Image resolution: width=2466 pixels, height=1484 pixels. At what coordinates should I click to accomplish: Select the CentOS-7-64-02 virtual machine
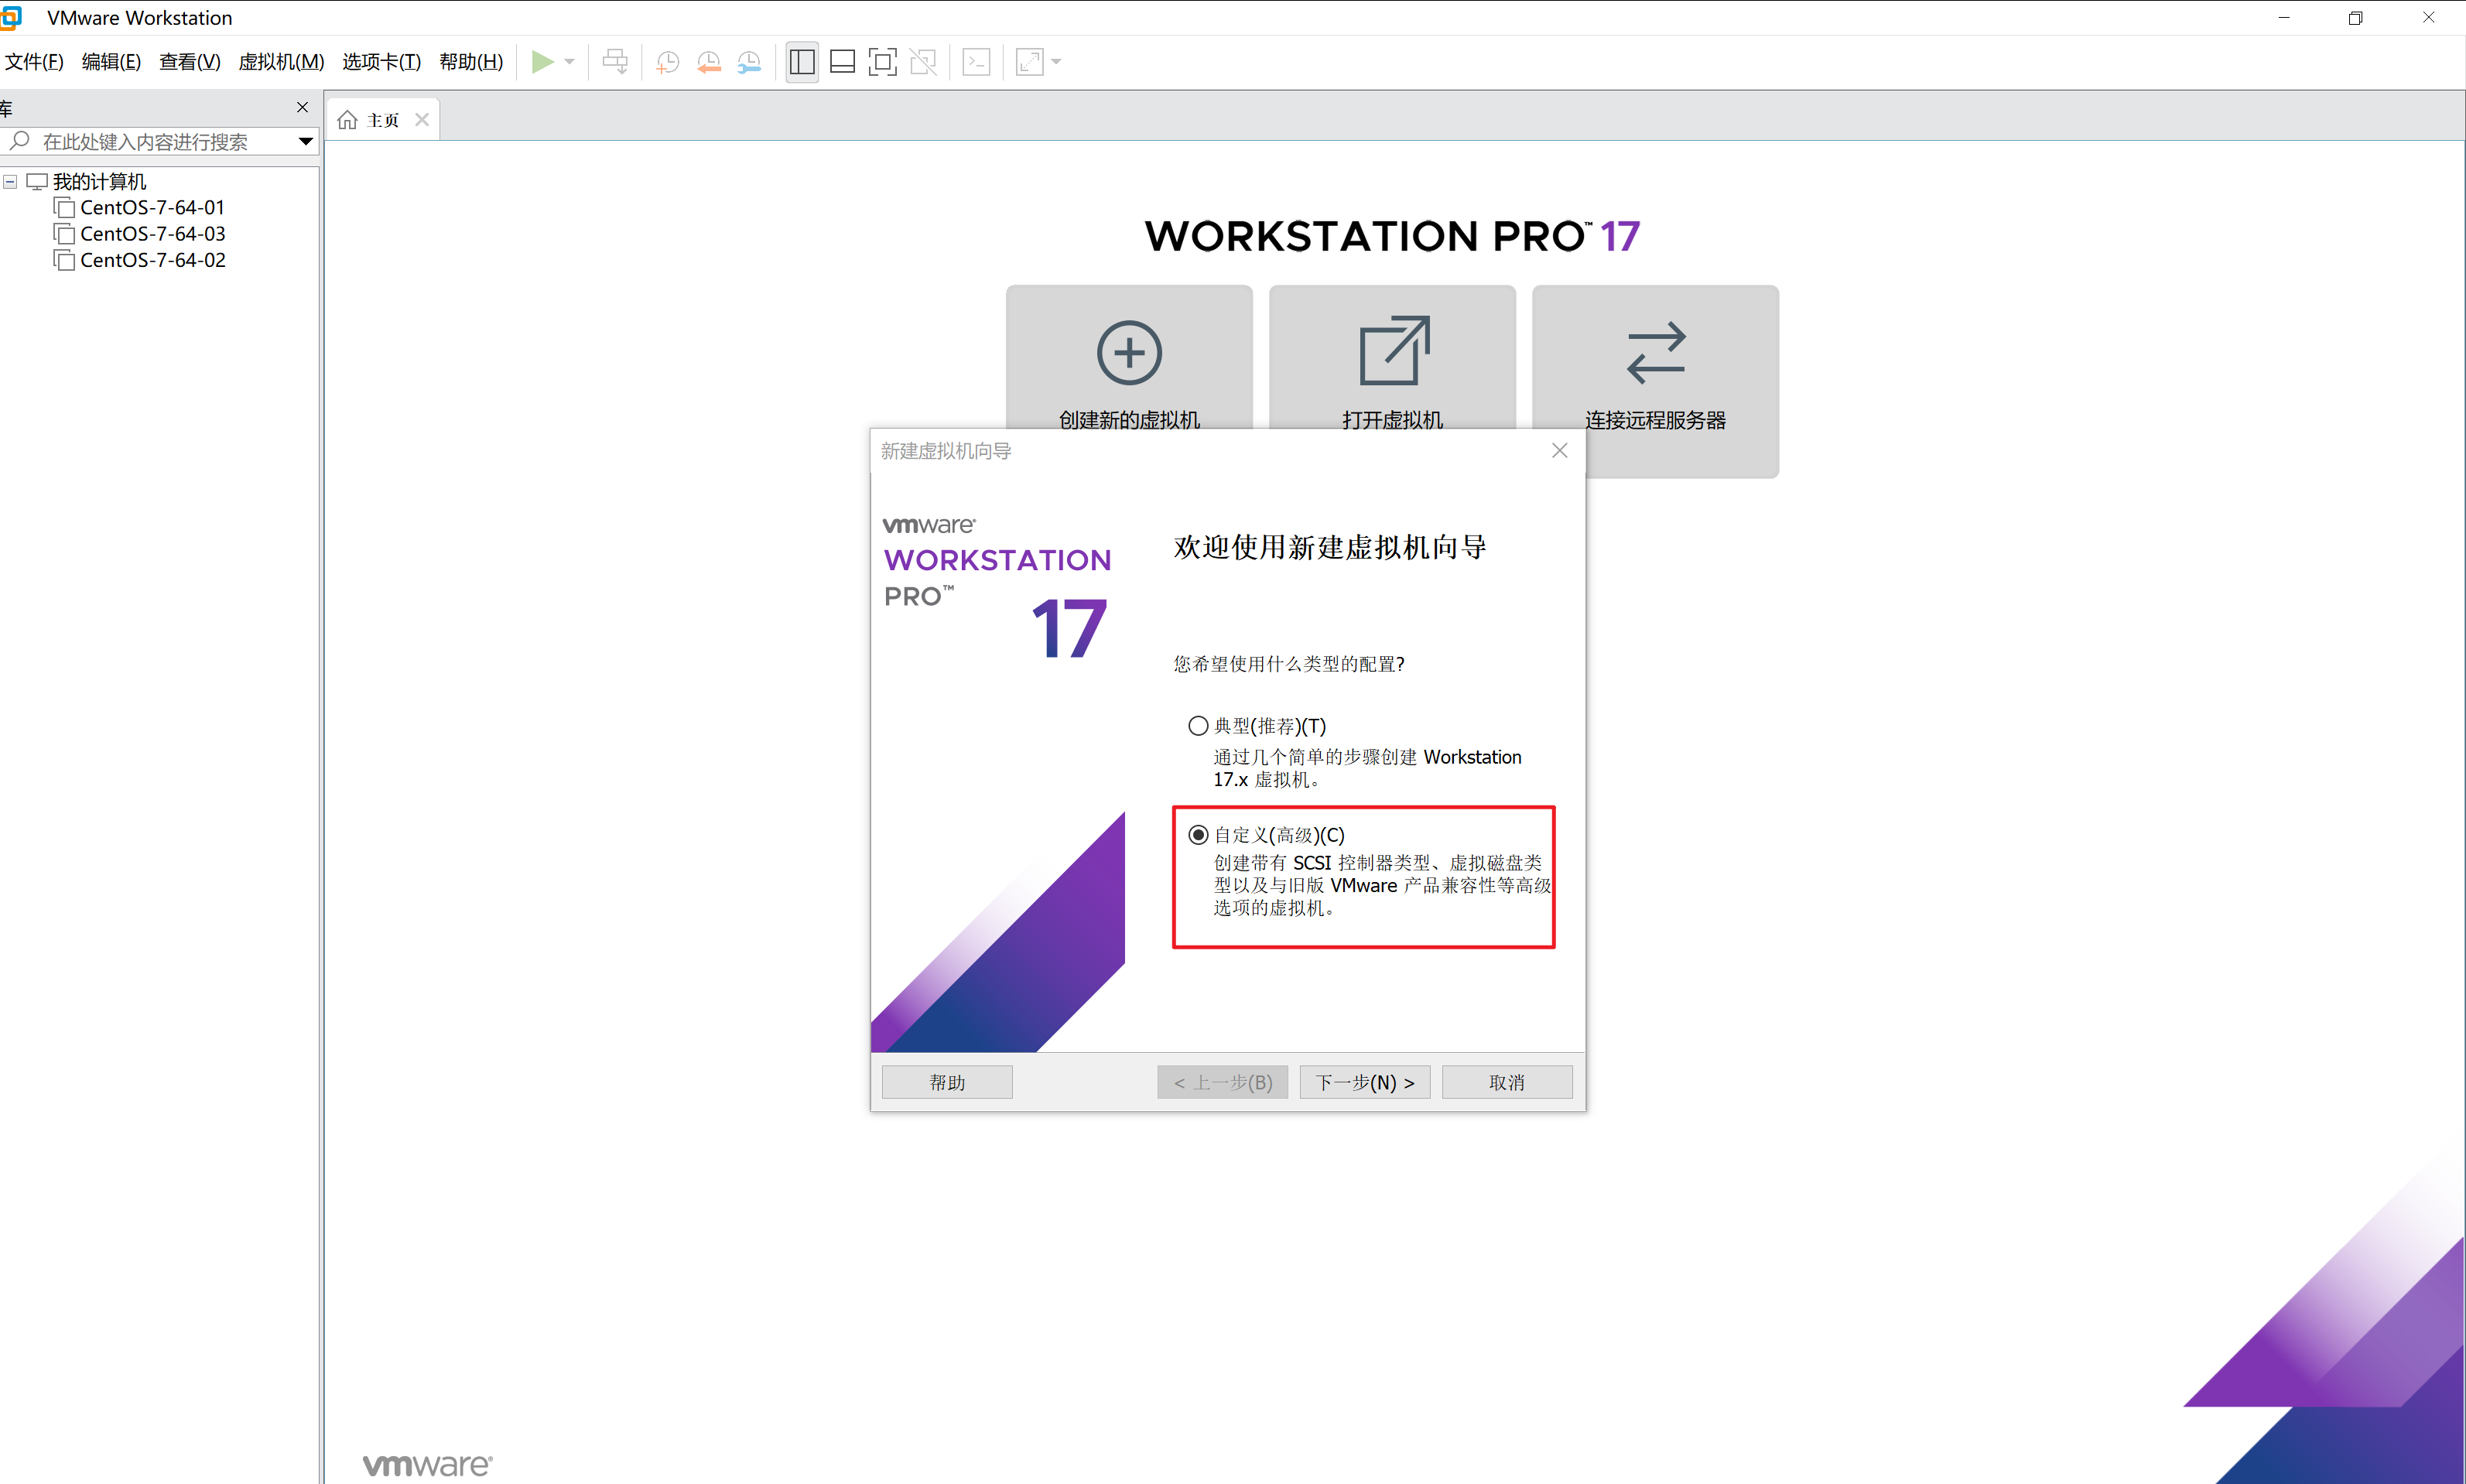pos(152,260)
